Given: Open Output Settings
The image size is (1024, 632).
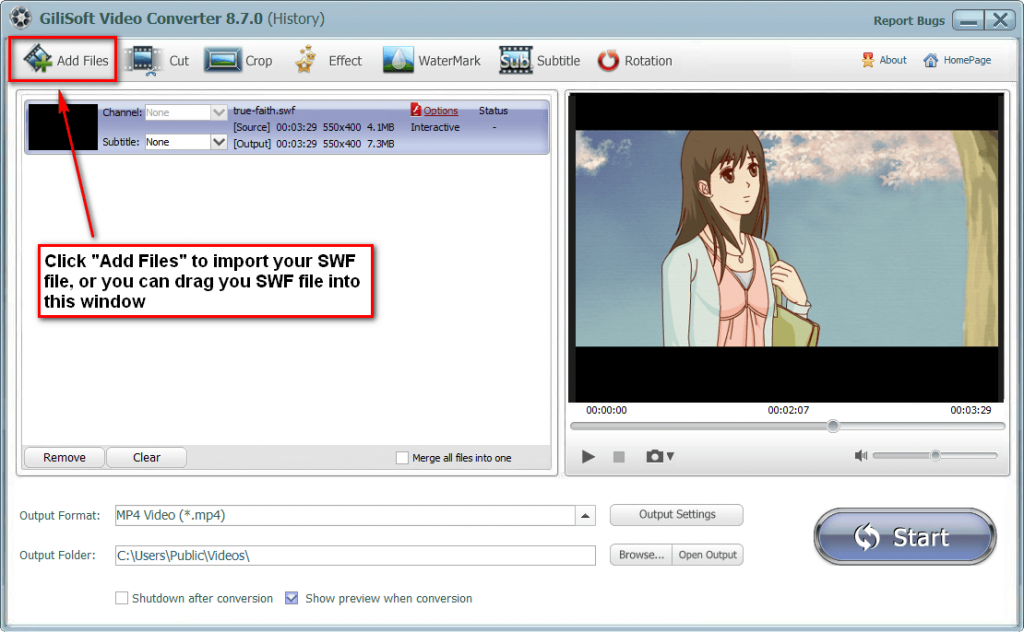Looking at the screenshot, I should (x=677, y=514).
